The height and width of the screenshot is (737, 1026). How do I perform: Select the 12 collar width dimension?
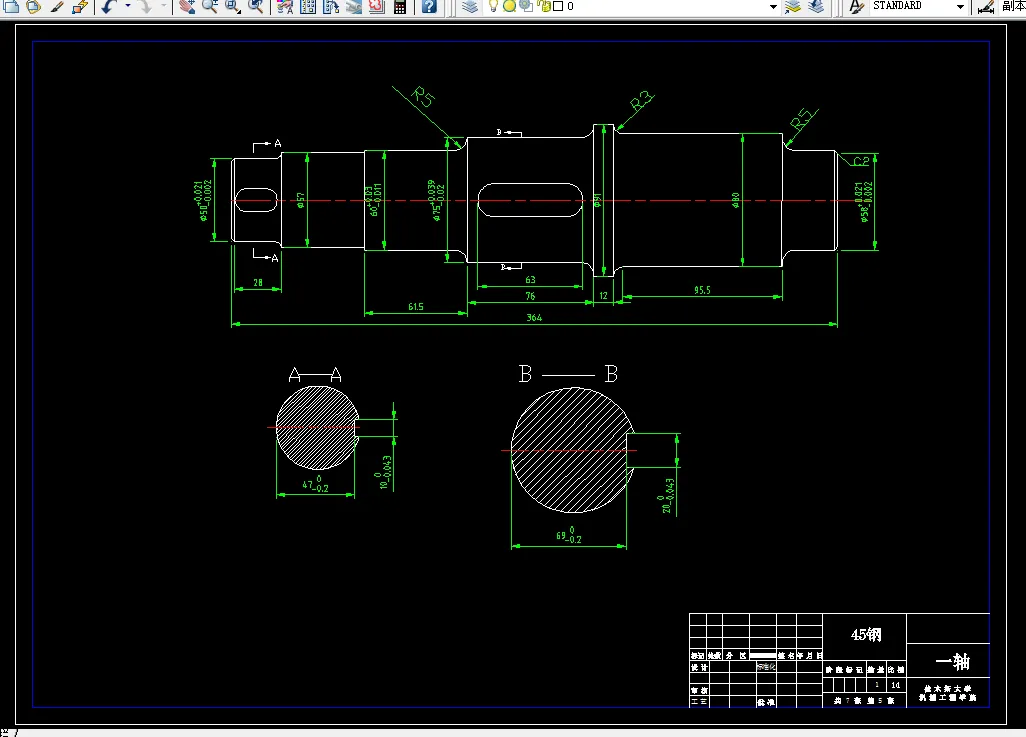603,296
